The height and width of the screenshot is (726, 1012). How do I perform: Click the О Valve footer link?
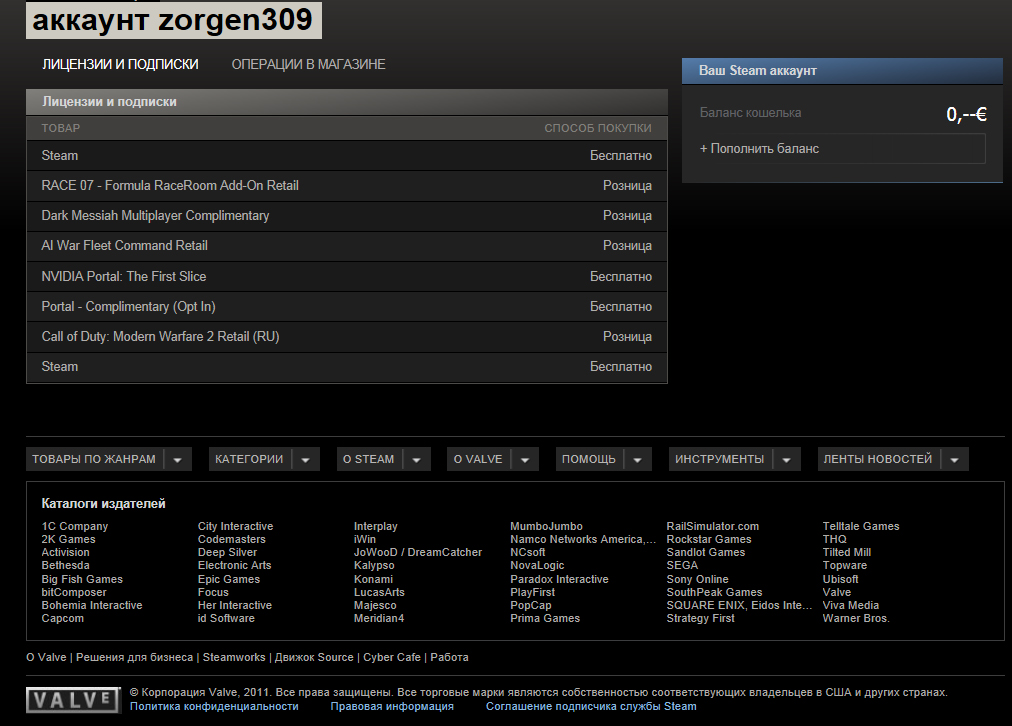(x=46, y=658)
